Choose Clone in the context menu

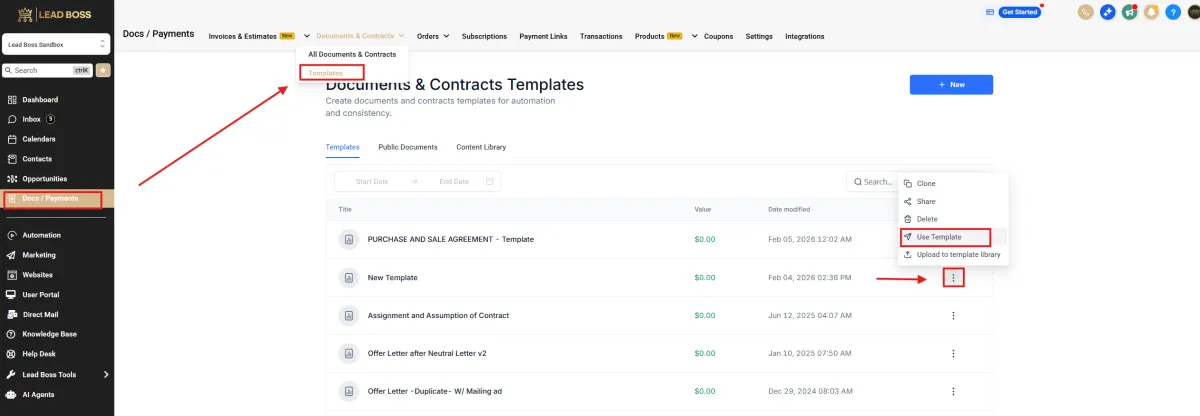click(x=926, y=183)
